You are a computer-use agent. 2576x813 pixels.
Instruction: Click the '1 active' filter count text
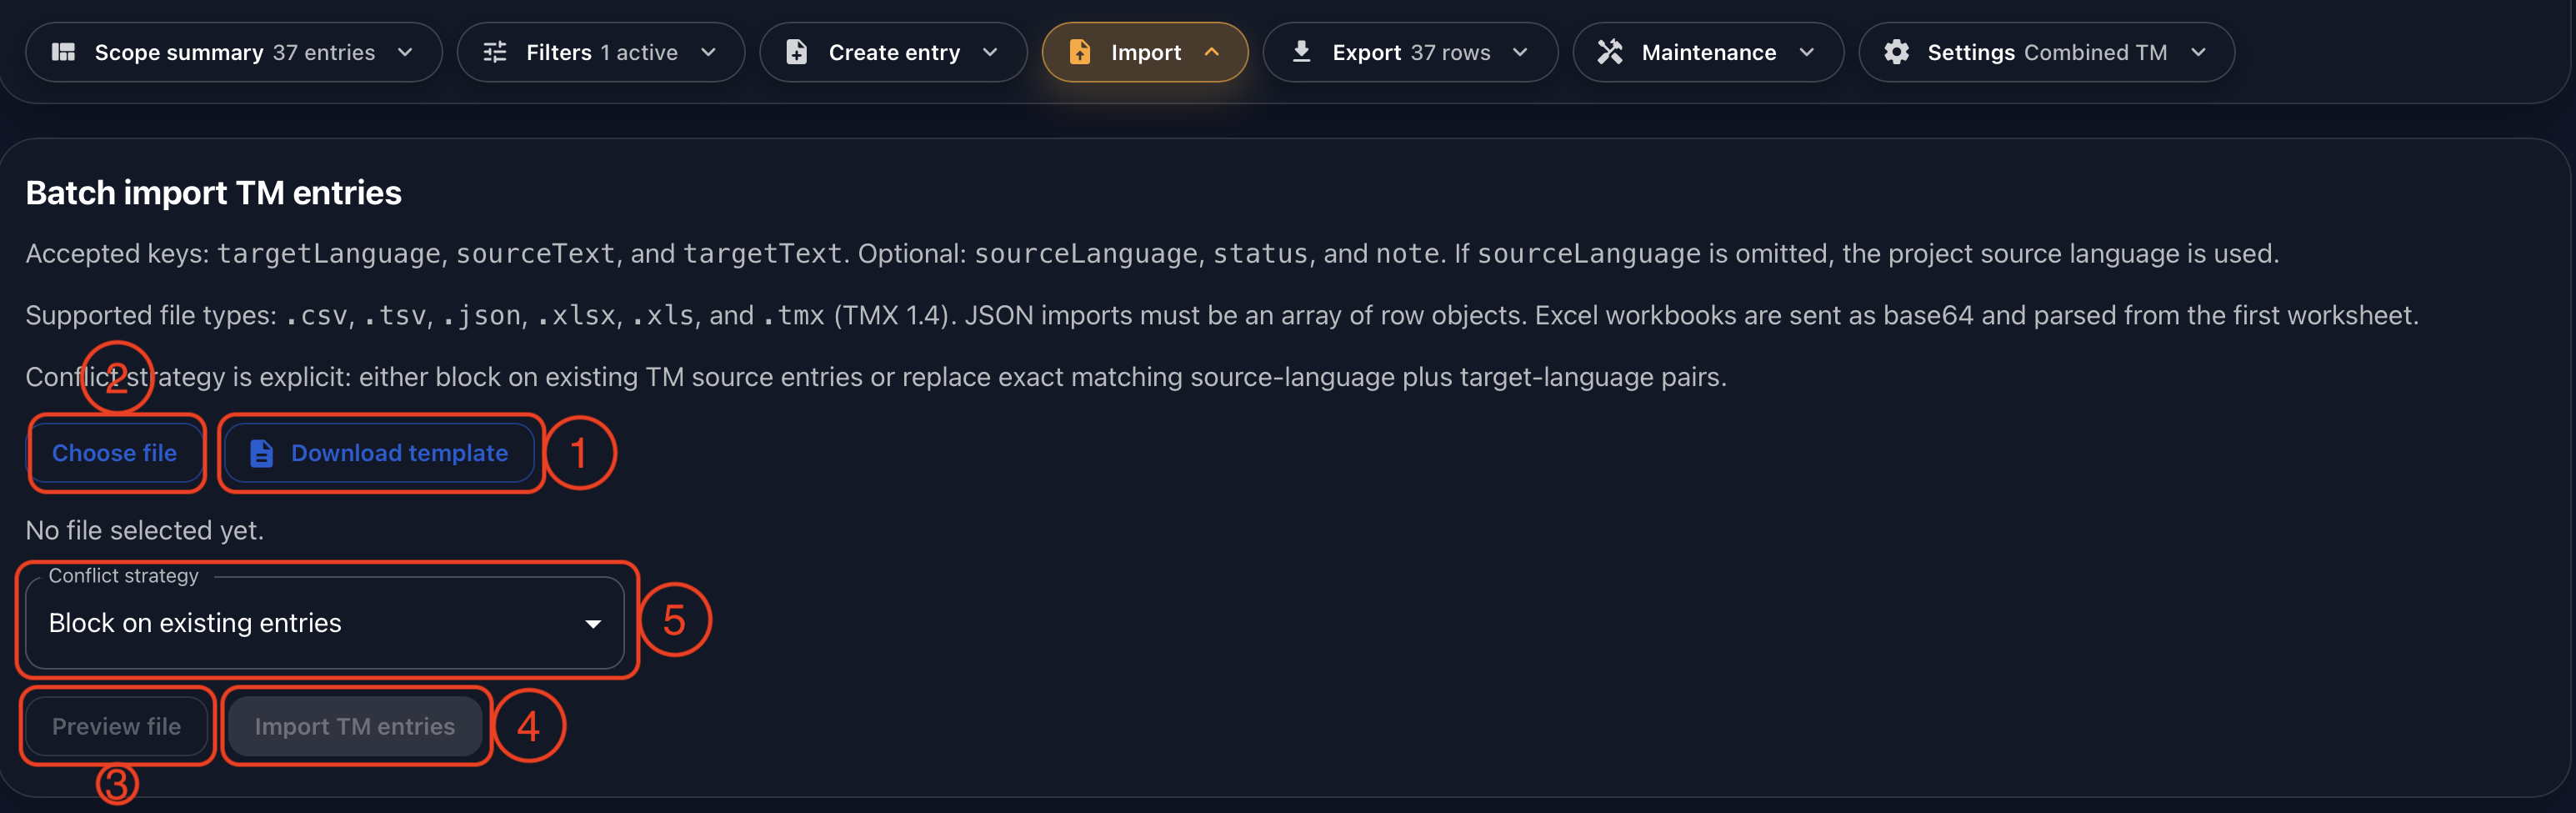tap(639, 52)
